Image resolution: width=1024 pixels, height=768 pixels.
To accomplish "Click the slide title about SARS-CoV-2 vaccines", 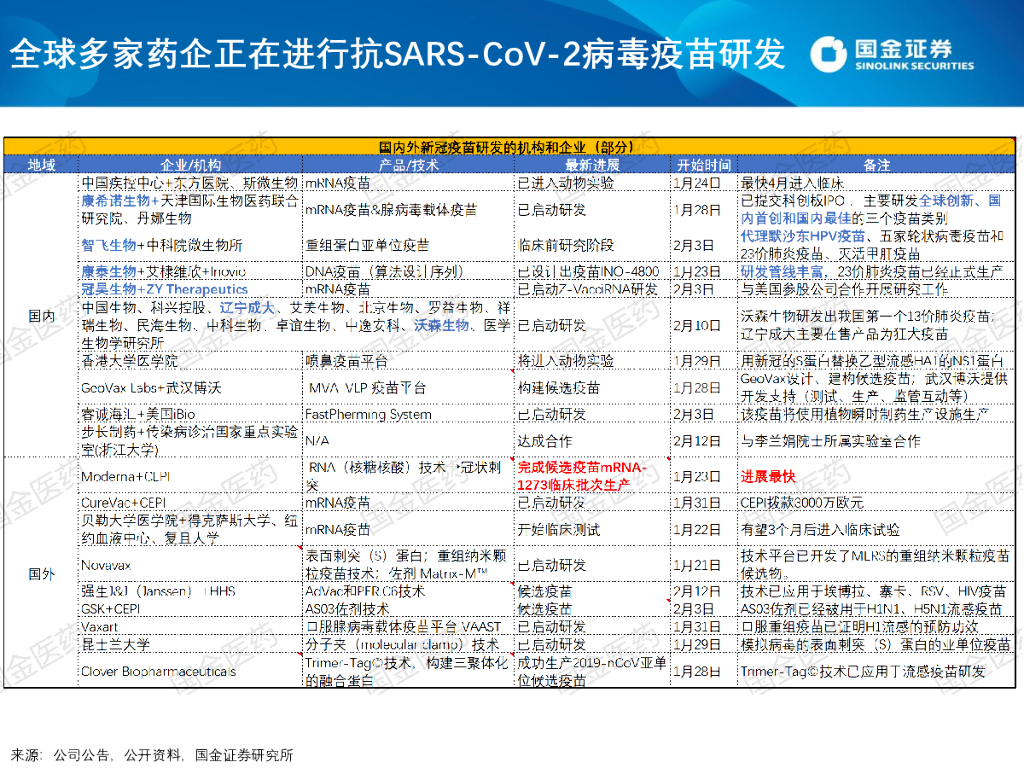I will click(397, 54).
